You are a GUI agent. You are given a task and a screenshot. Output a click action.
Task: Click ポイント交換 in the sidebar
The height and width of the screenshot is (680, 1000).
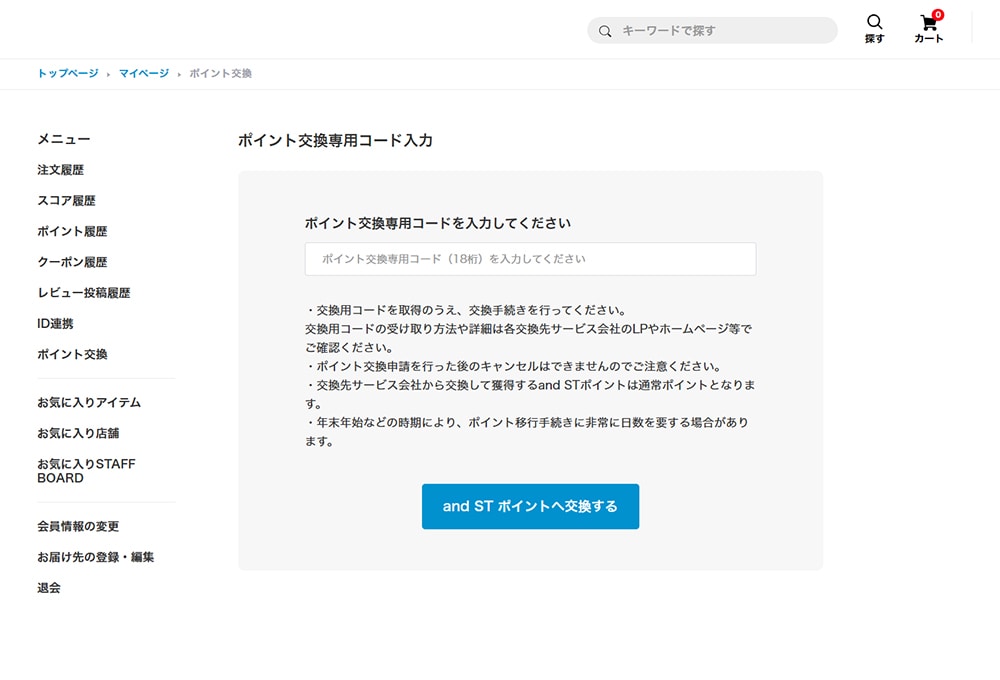72,355
